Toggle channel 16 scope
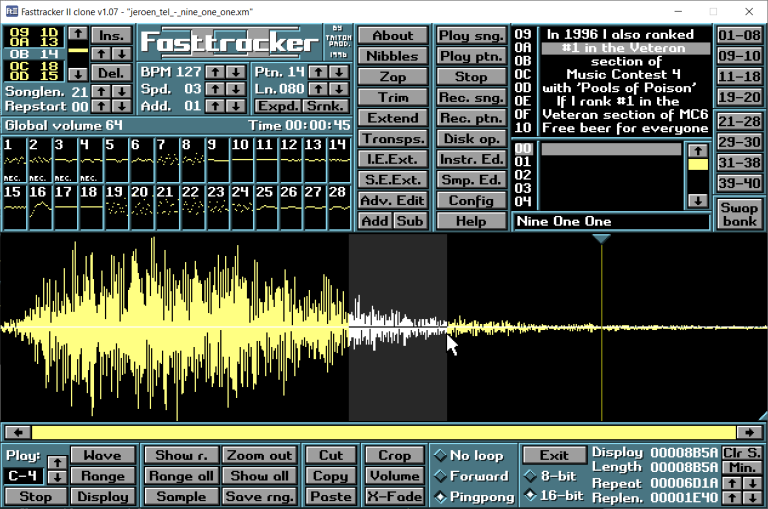The width and height of the screenshot is (768, 509). [x=40, y=207]
